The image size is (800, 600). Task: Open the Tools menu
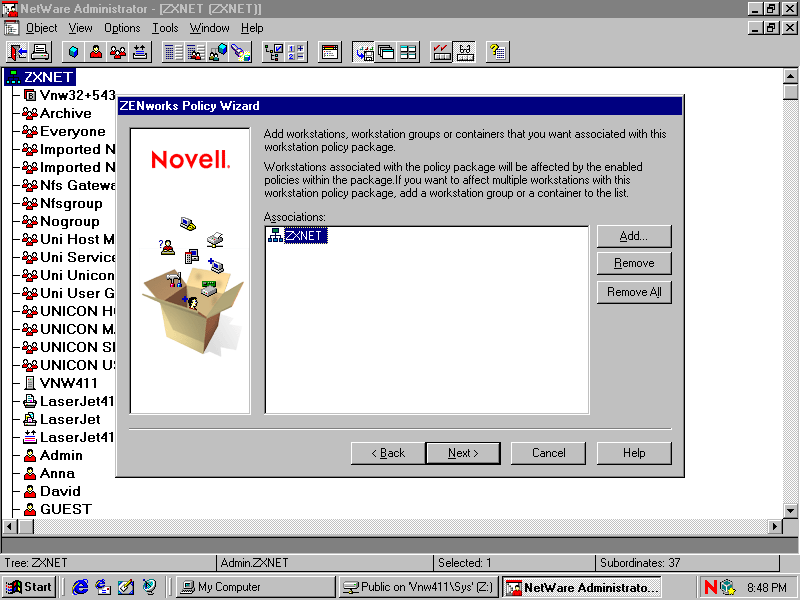(165, 28)
